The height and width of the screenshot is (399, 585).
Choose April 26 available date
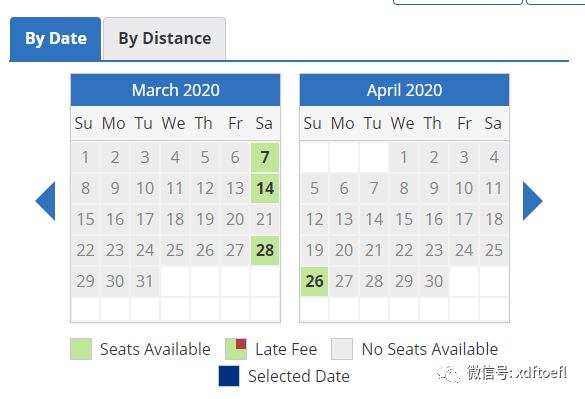[x=315, y=281]
